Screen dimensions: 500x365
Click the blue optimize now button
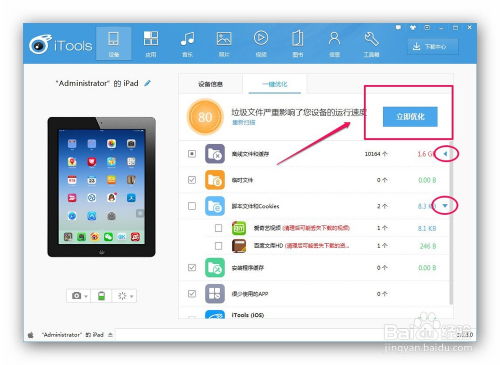tap(410, 117)
